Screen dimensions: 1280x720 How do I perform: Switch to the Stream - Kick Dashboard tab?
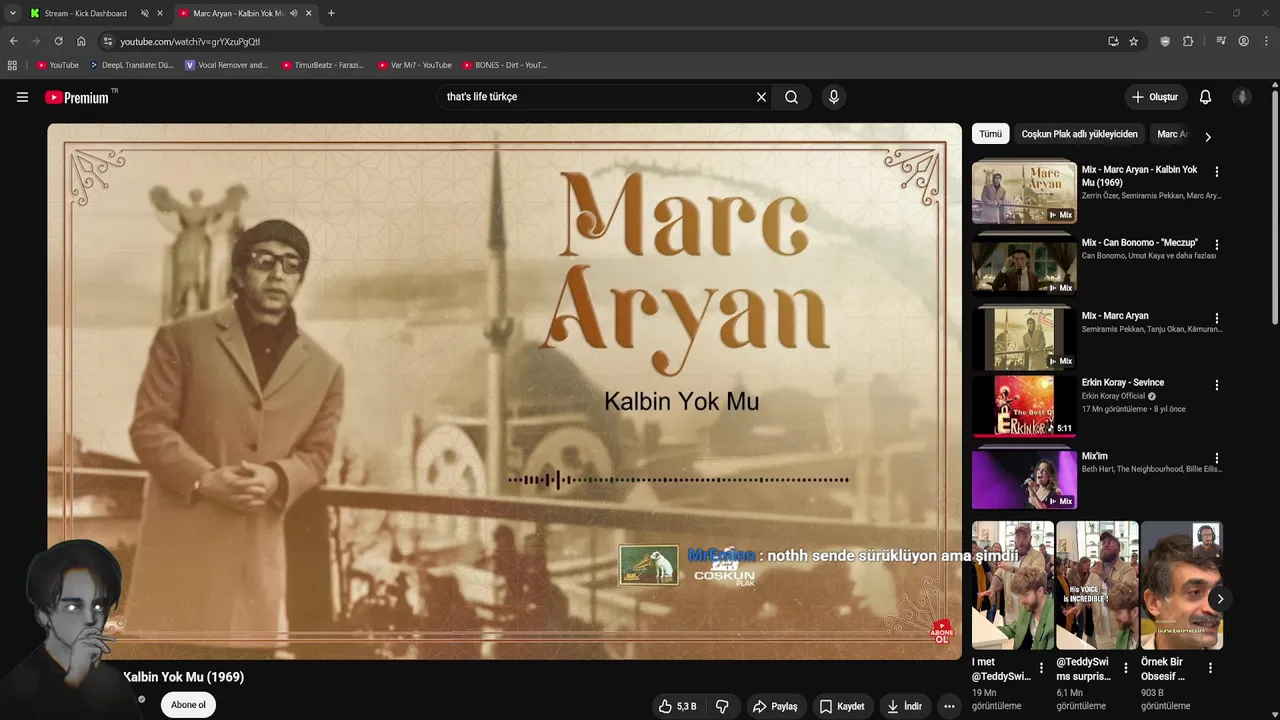[x=85, y=13]
